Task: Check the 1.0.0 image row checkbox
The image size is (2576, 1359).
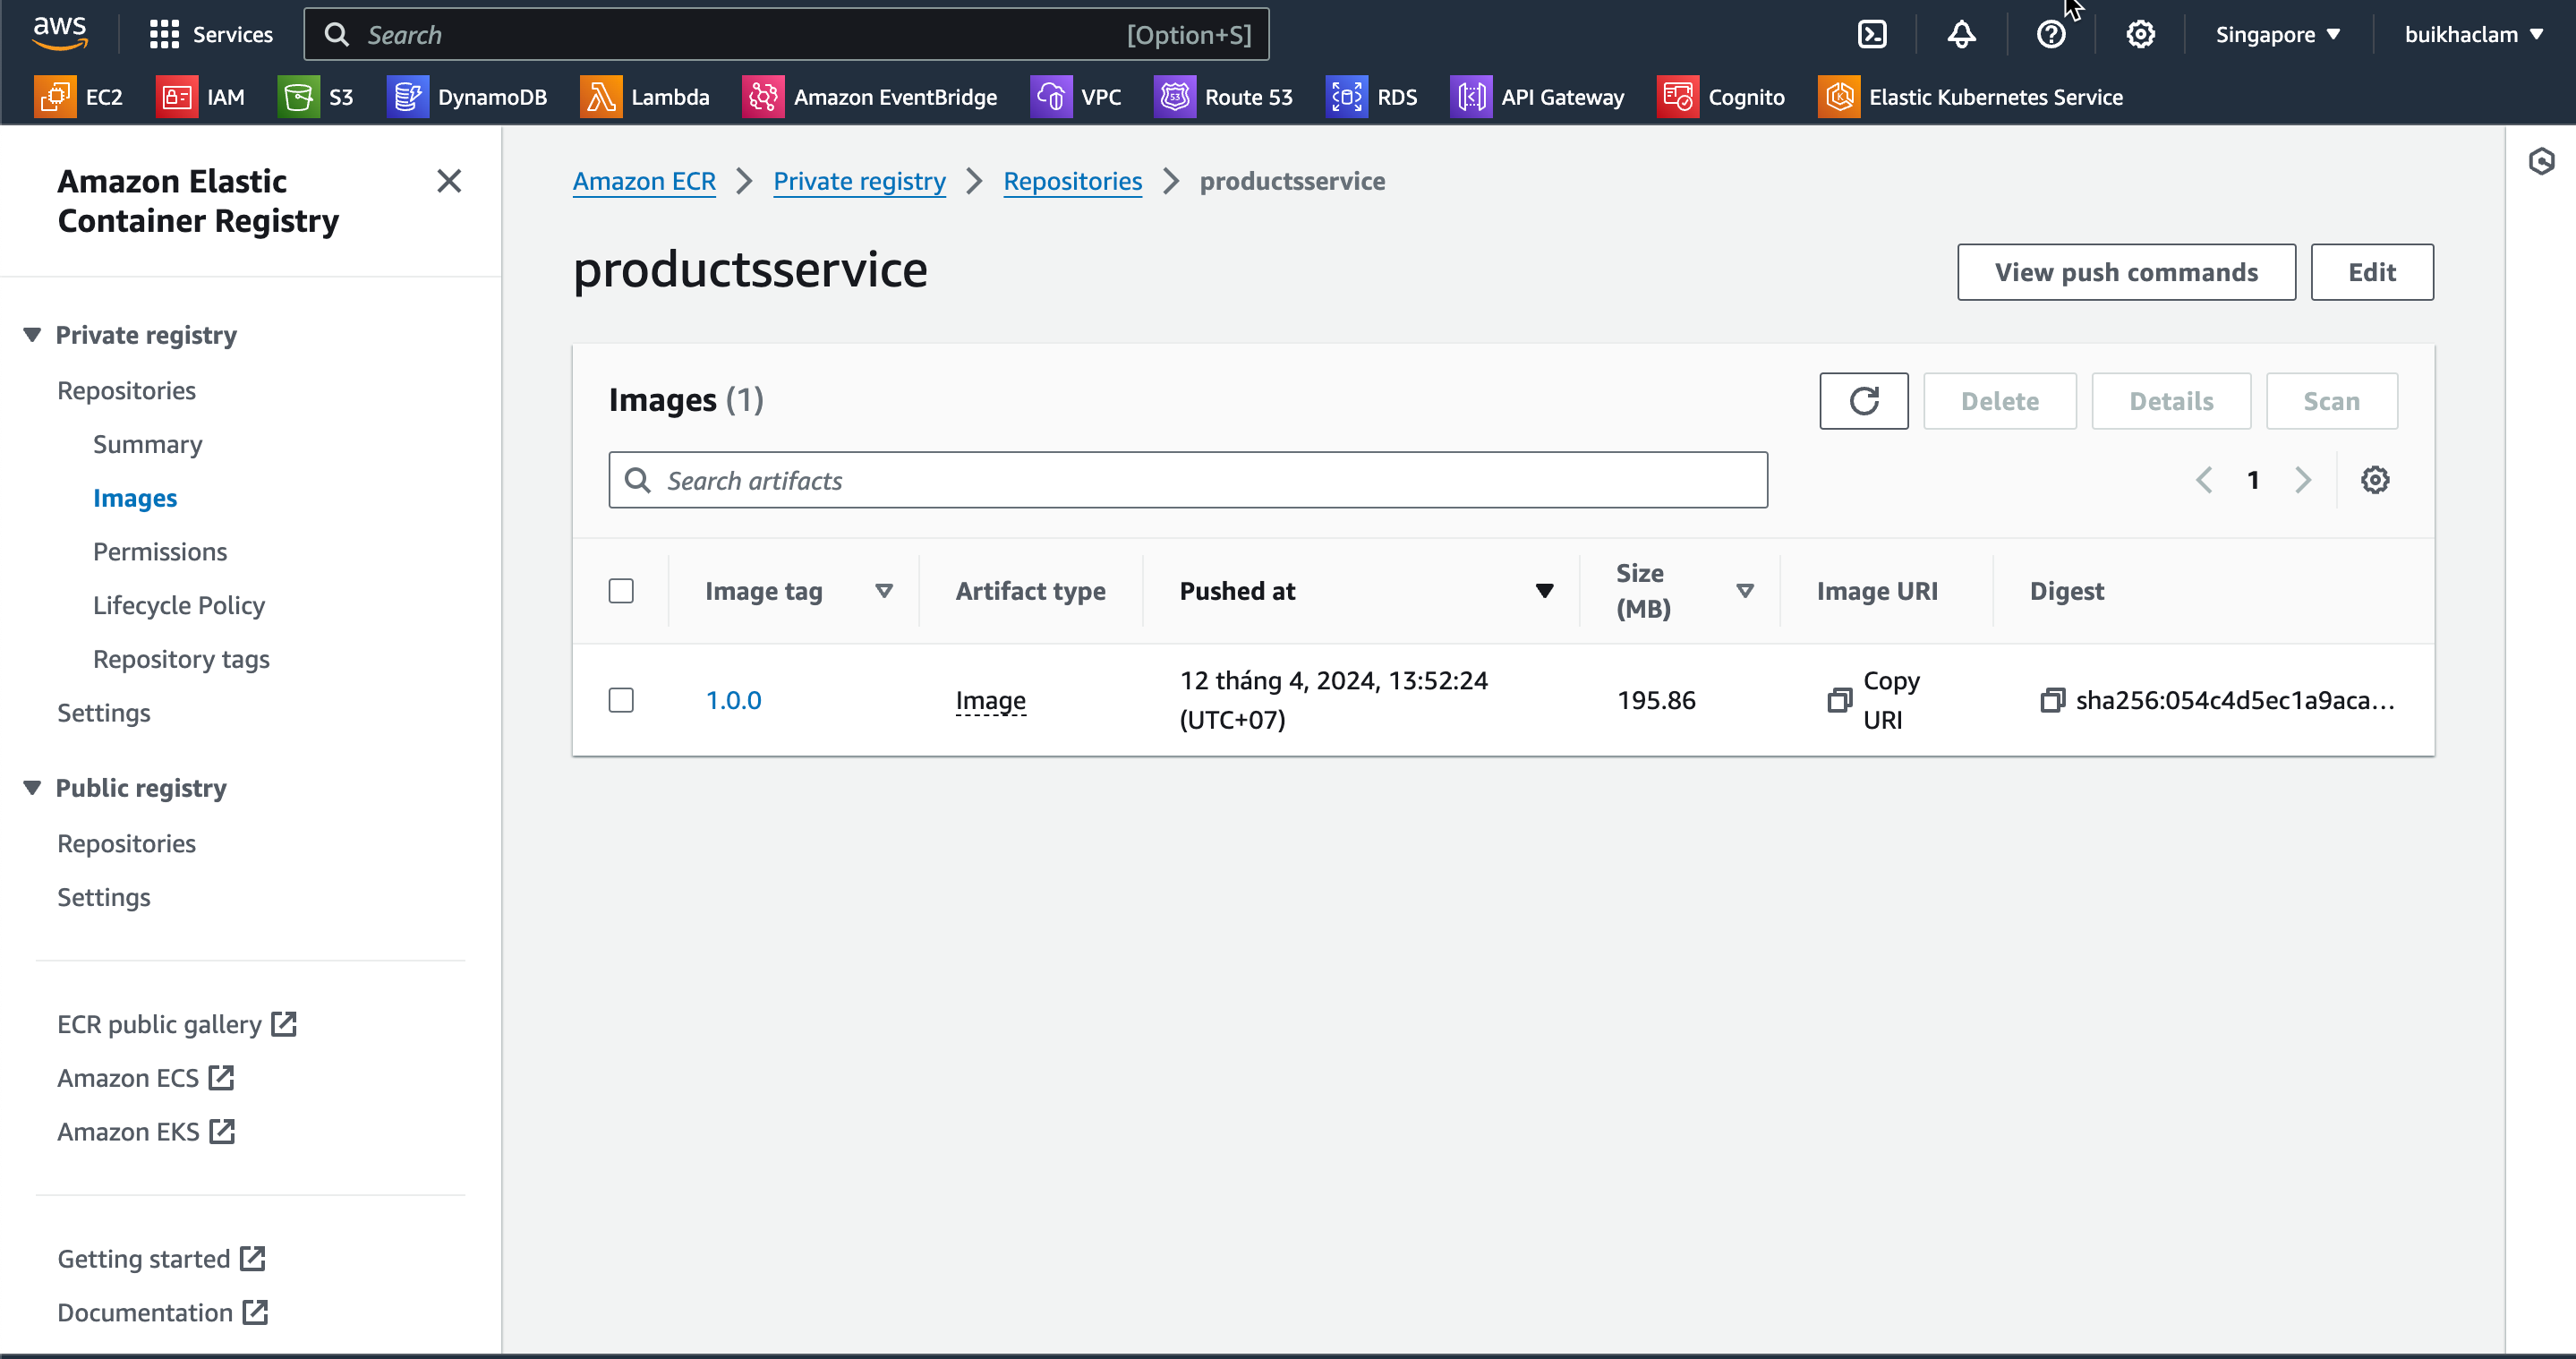Action: pos(621,700)
